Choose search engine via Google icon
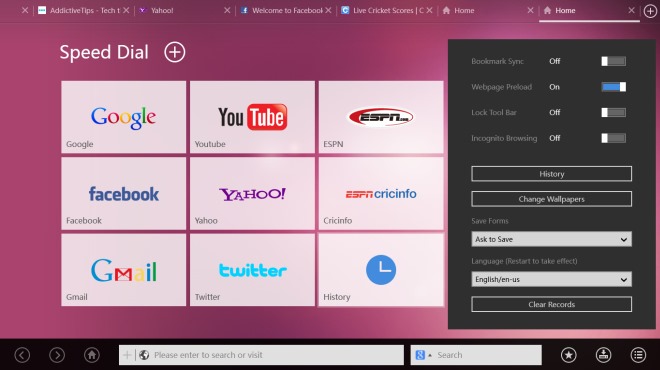This screenshot has width=660, height=370. pyautogui.click(x=420, y=355)
